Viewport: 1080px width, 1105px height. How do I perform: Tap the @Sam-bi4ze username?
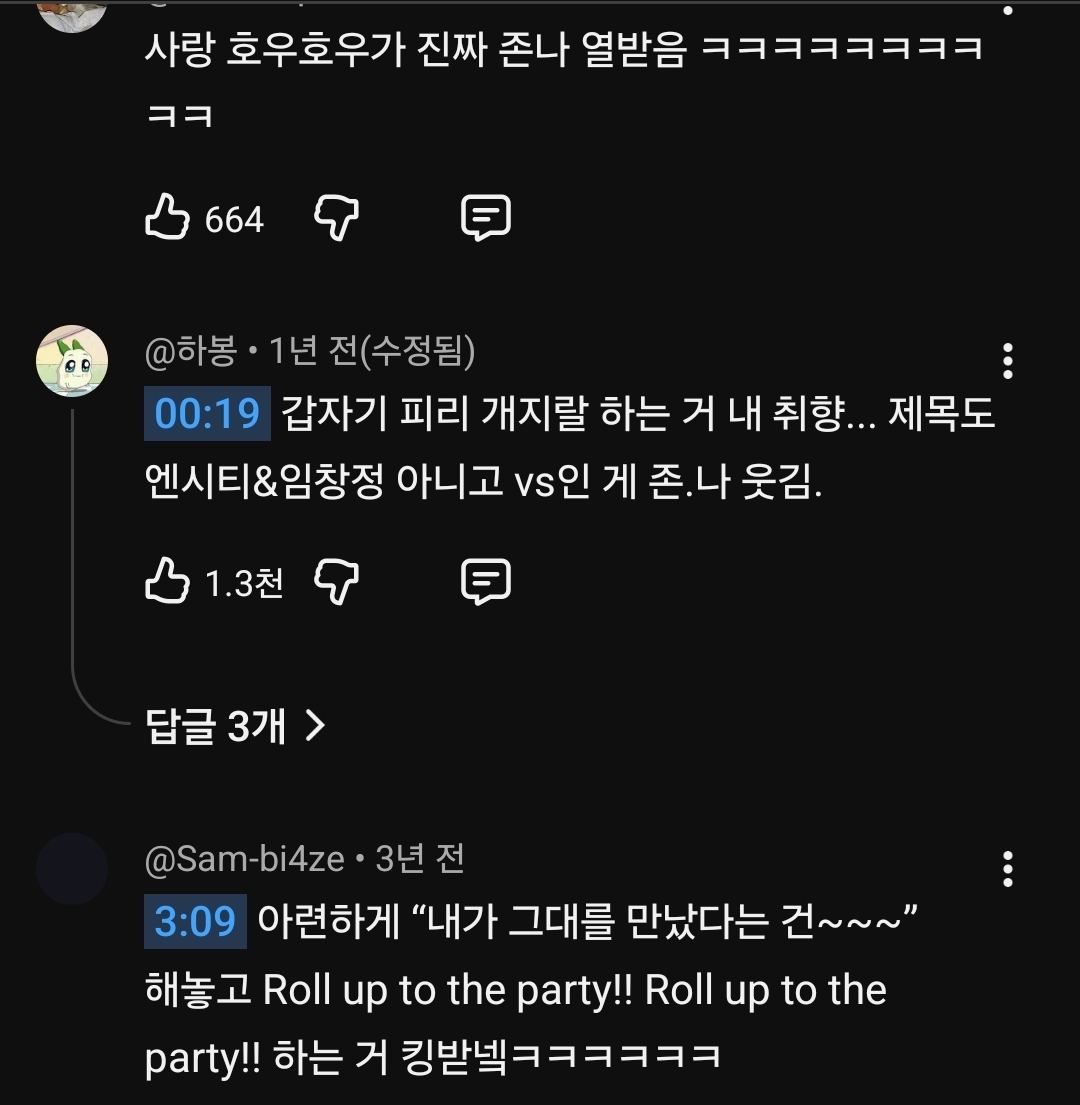[x=244, y=859]
